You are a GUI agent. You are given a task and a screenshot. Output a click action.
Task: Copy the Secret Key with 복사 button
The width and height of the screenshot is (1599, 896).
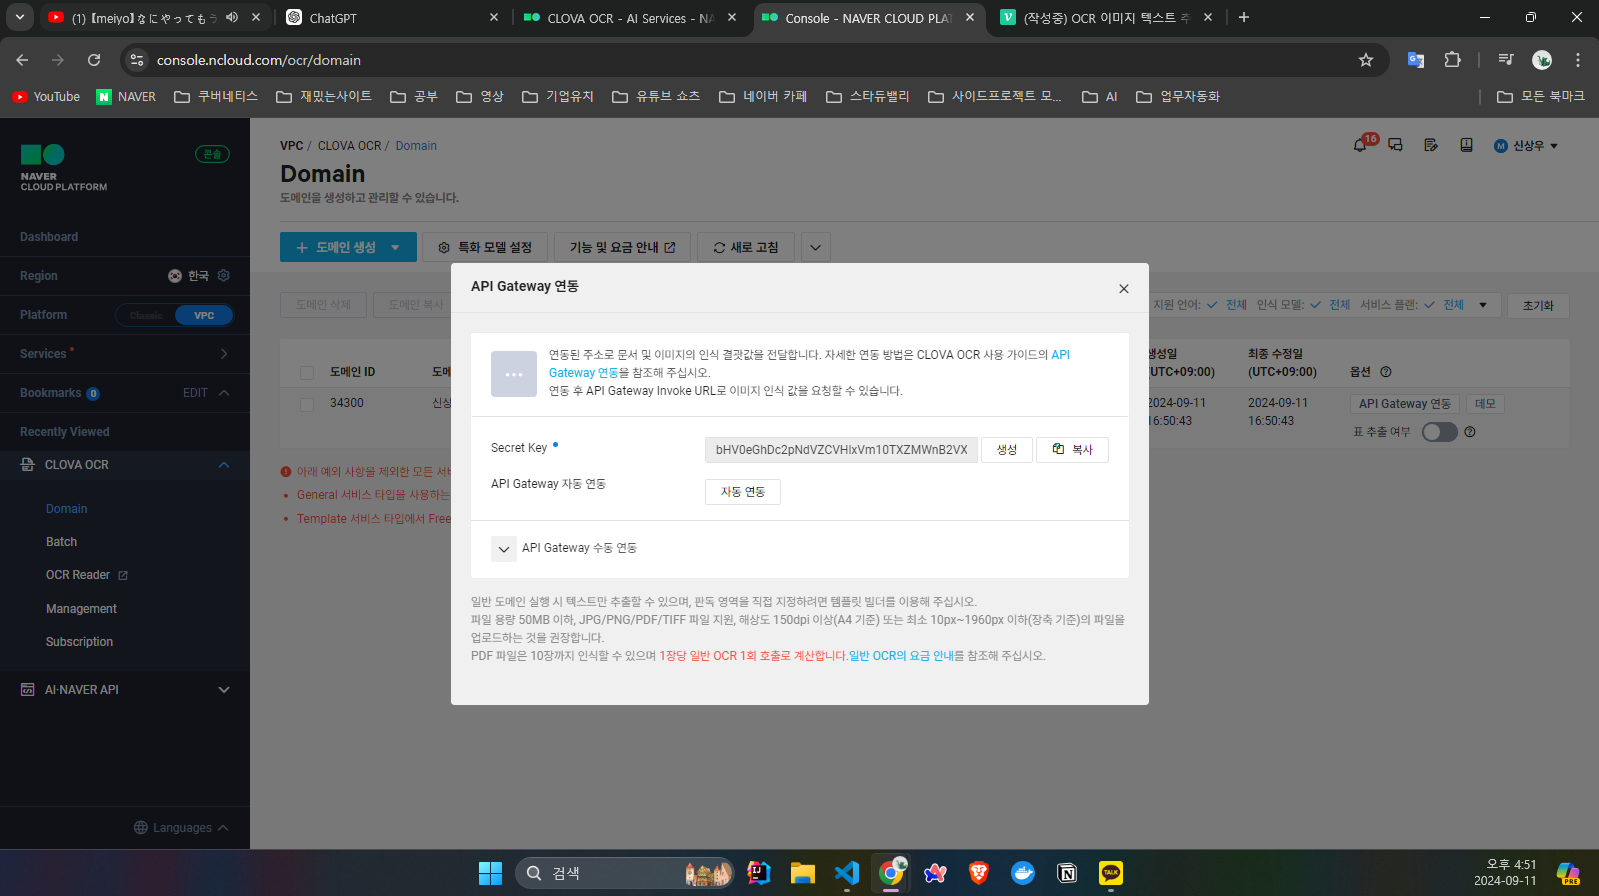(x=1072, y=450)
